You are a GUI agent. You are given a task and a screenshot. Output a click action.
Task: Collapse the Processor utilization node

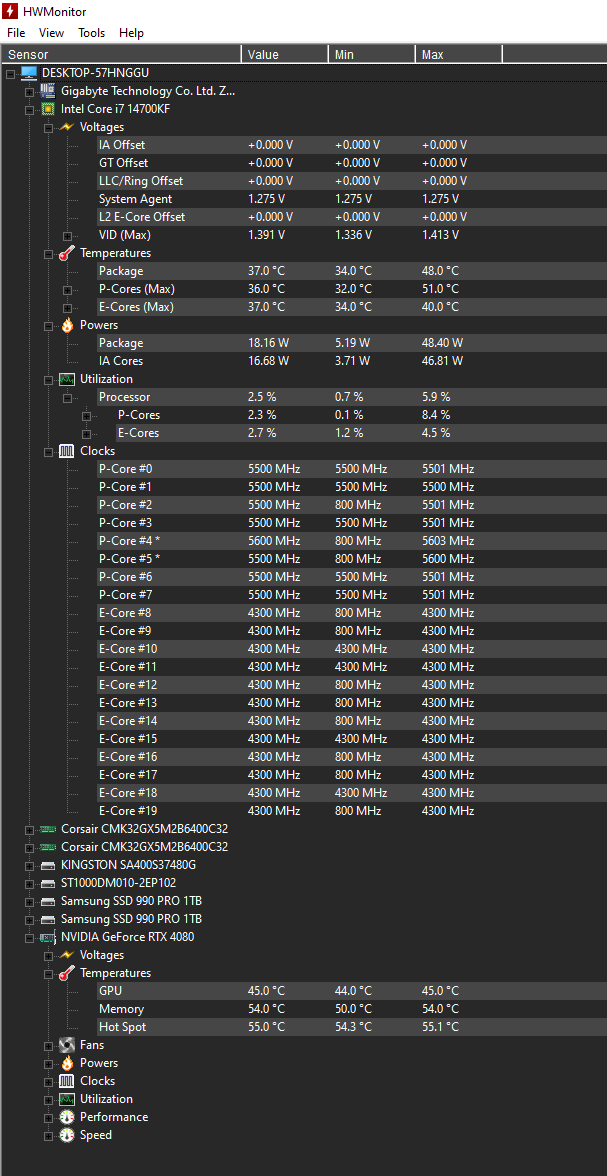tap(67, 398)
